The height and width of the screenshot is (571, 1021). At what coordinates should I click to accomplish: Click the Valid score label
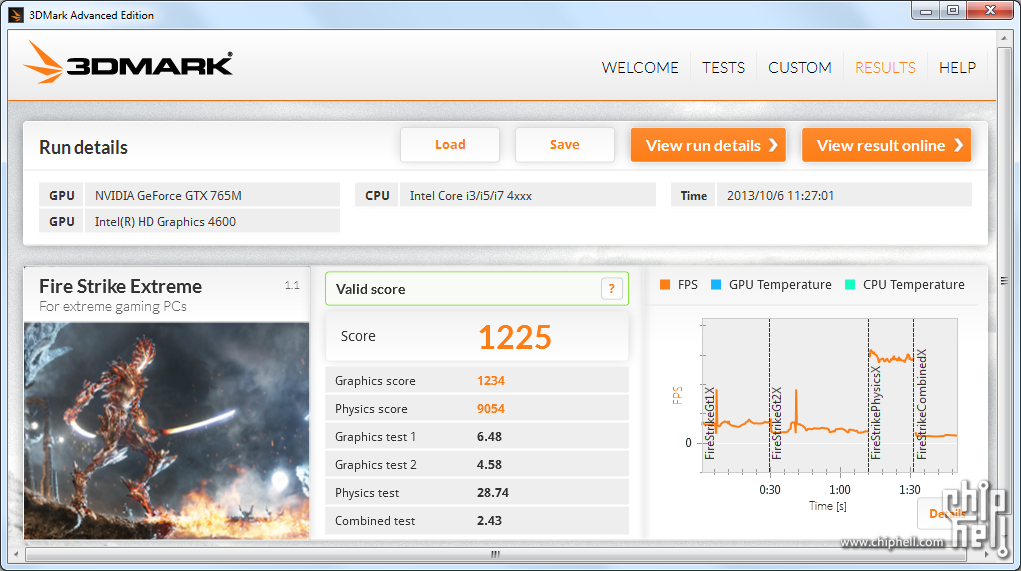[371, 289]
